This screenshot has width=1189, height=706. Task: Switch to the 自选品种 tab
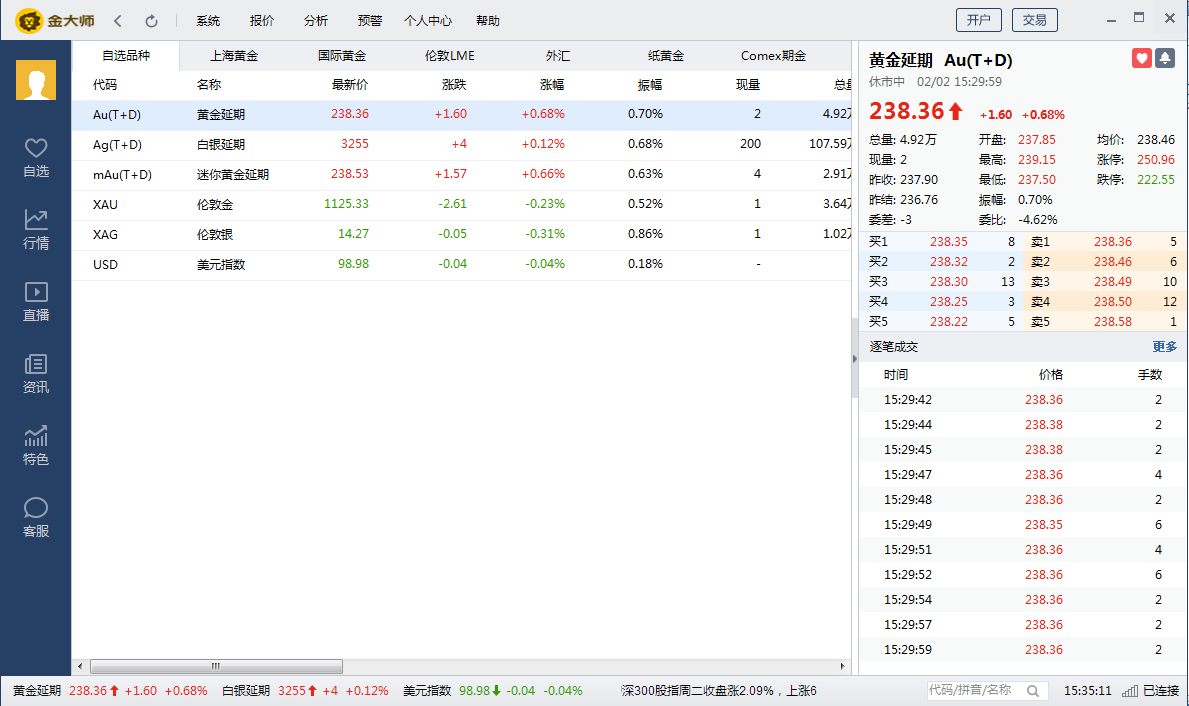[126, 55]
